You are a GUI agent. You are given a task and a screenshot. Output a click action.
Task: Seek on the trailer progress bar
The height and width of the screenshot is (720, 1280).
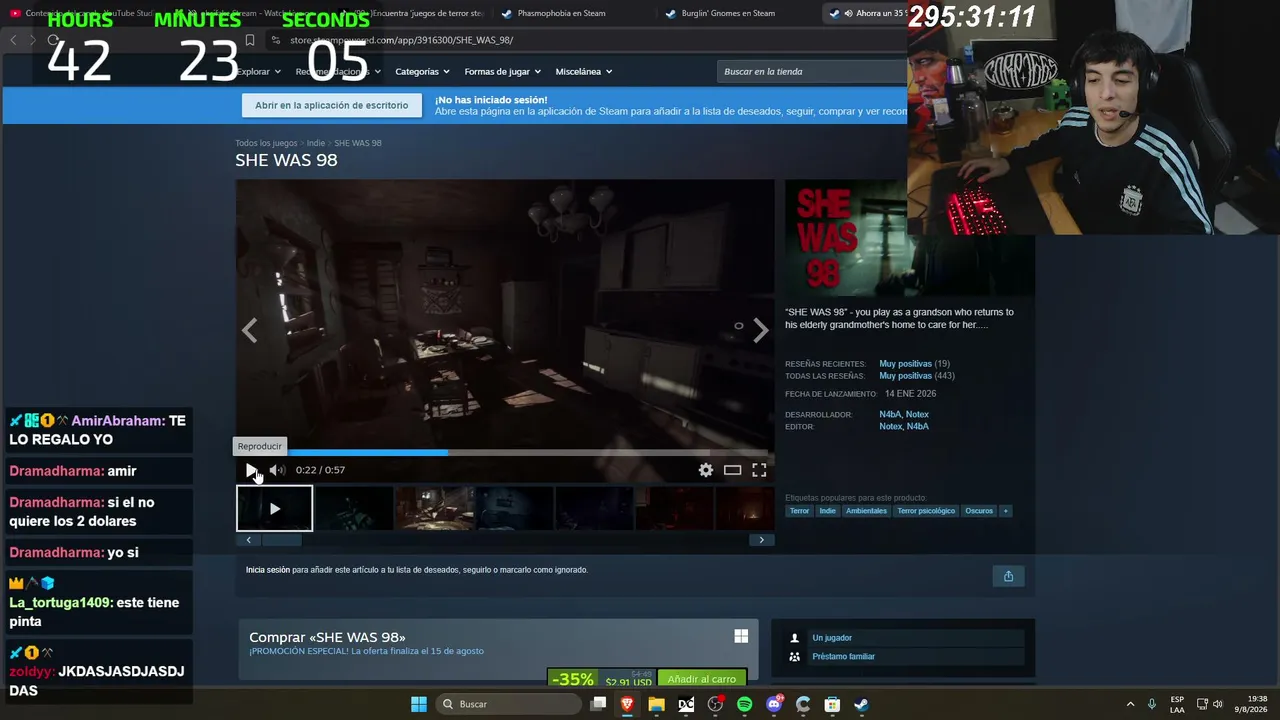tap(505, 452)
